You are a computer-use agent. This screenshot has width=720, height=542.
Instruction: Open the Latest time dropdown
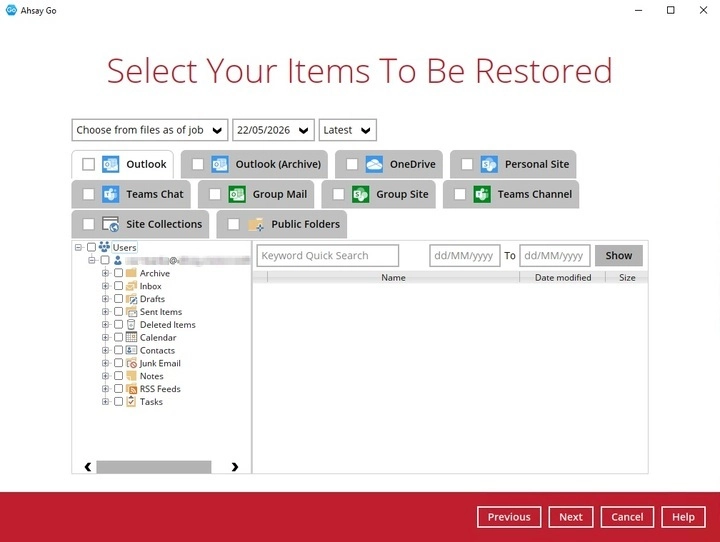pos(348,130)
